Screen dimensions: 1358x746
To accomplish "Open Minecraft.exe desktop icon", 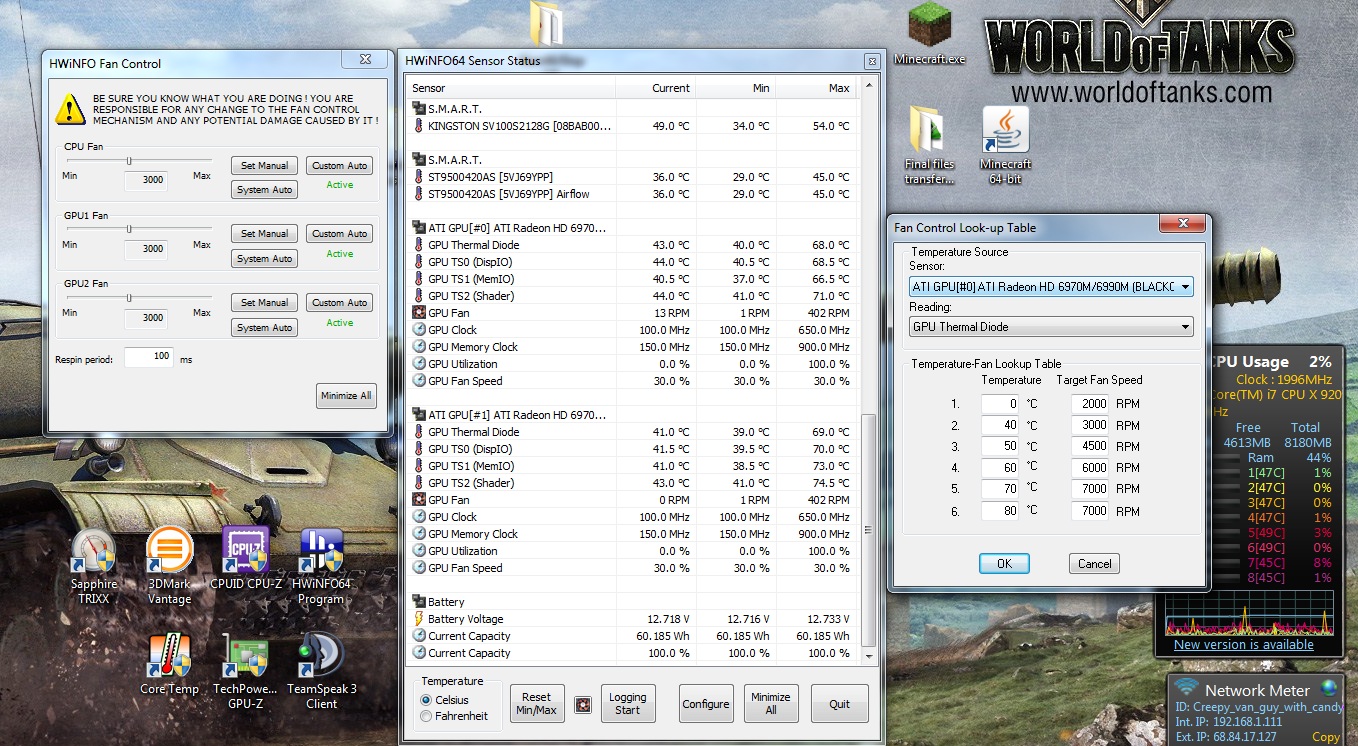I will coord(930,35).
